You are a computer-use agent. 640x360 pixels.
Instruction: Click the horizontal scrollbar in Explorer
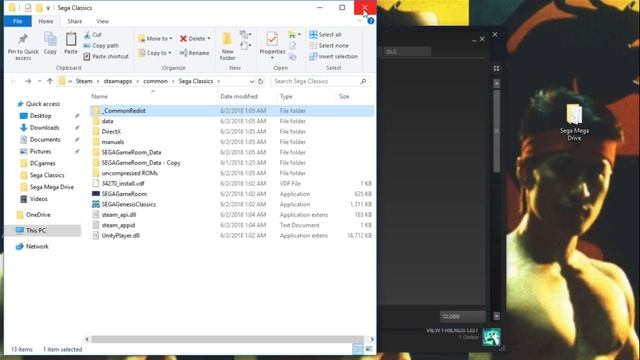(x=227, y=339)
